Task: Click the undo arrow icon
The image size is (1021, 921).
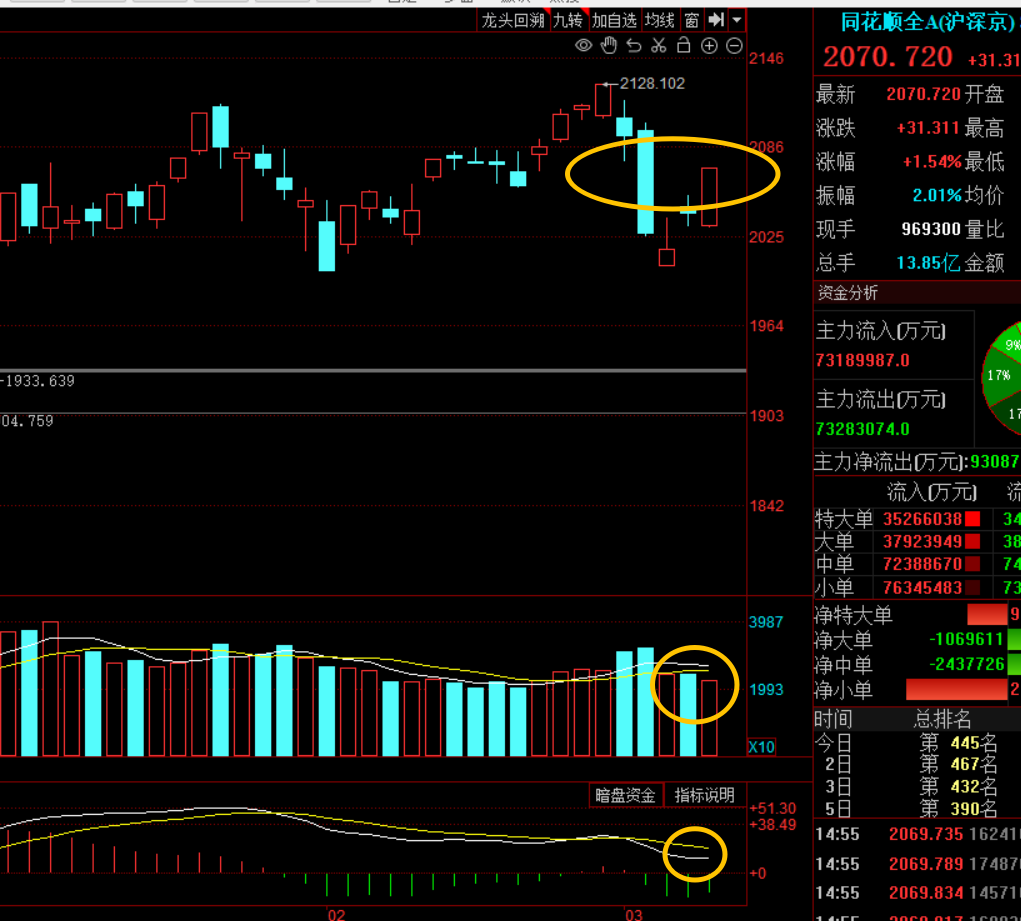Action: coord(634,46)
